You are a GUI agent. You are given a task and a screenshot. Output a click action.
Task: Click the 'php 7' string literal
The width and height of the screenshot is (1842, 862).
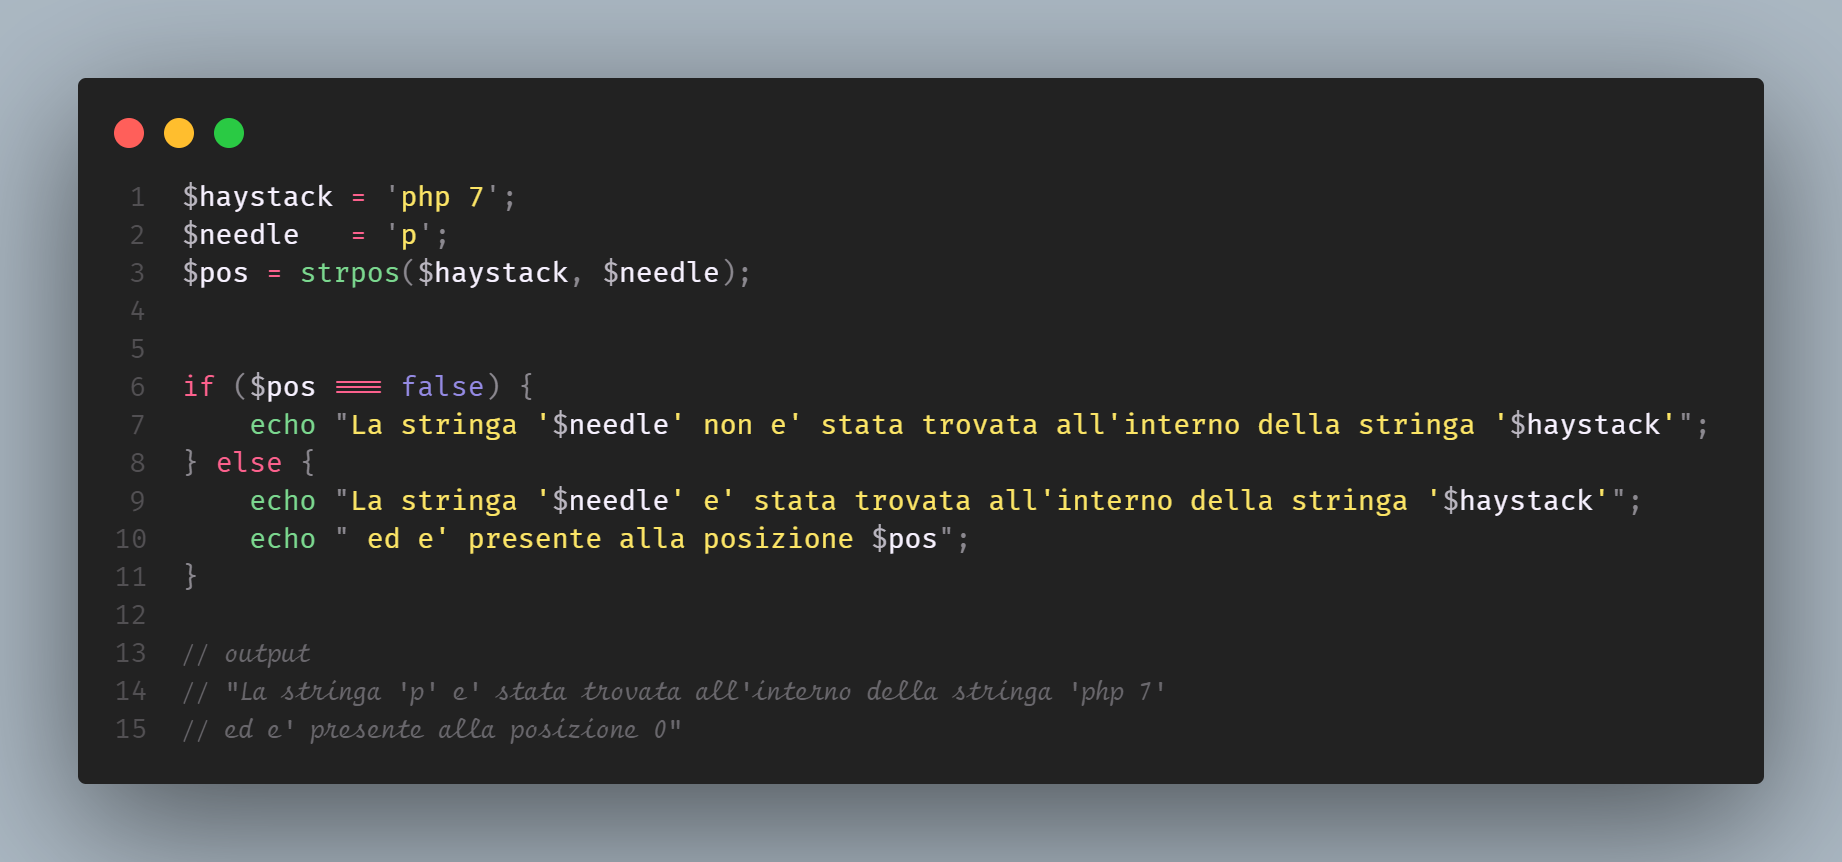coord(442,197)
